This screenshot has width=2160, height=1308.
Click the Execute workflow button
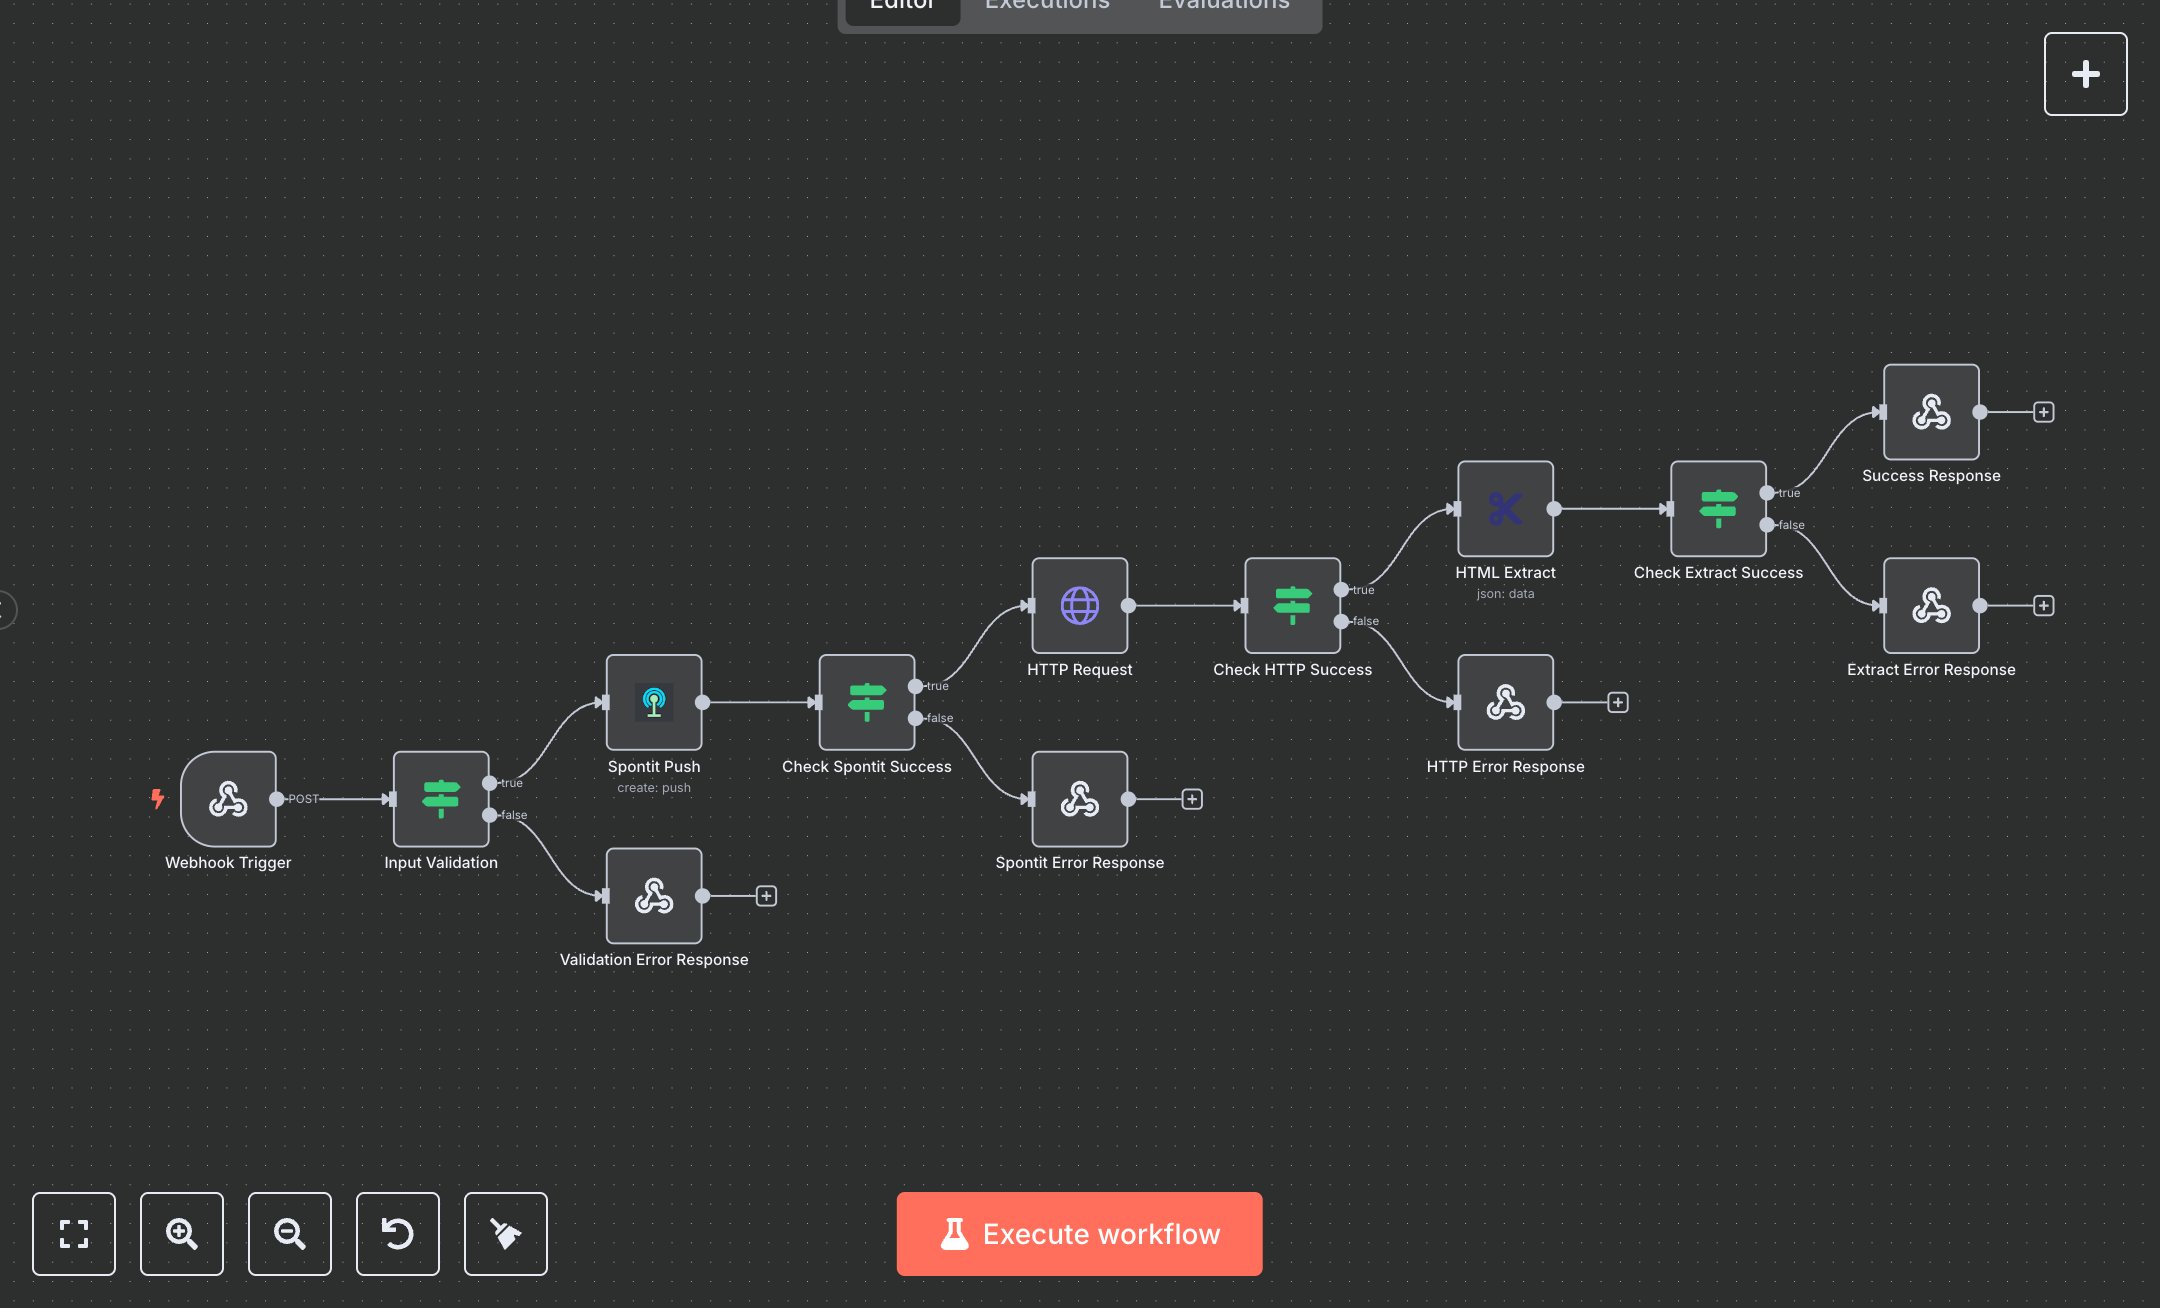1079,1234
